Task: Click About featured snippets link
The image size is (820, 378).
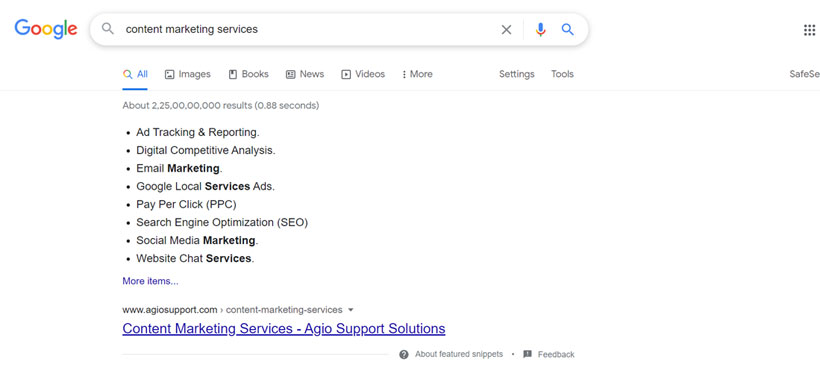Action: [459, 354]
